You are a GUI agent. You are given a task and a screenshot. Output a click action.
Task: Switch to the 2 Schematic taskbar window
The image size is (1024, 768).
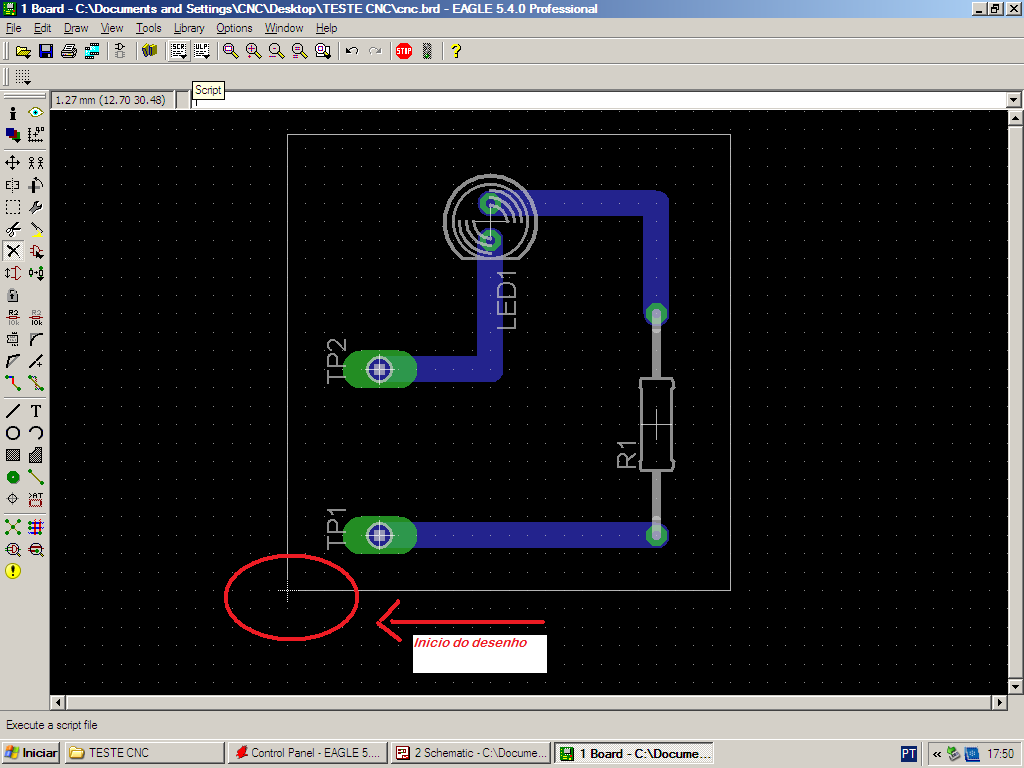click(471, 753)
